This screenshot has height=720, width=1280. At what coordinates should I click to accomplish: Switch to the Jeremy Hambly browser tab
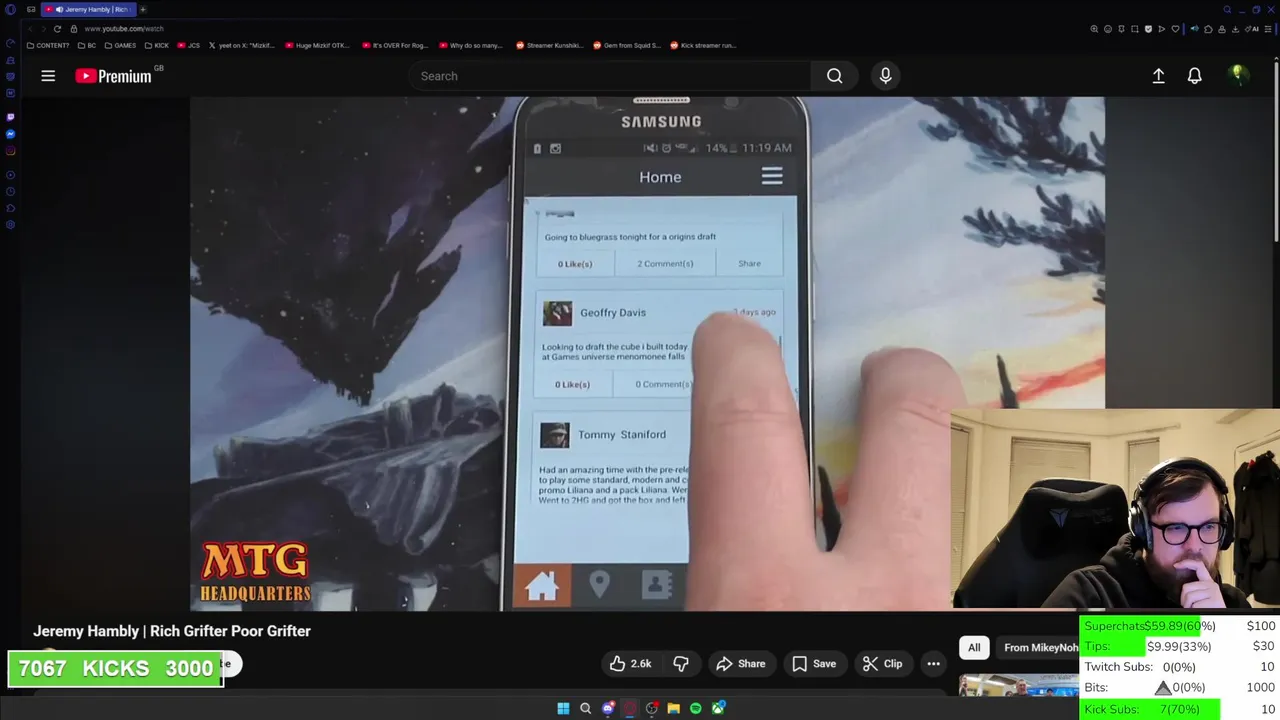tap(88, 10)
